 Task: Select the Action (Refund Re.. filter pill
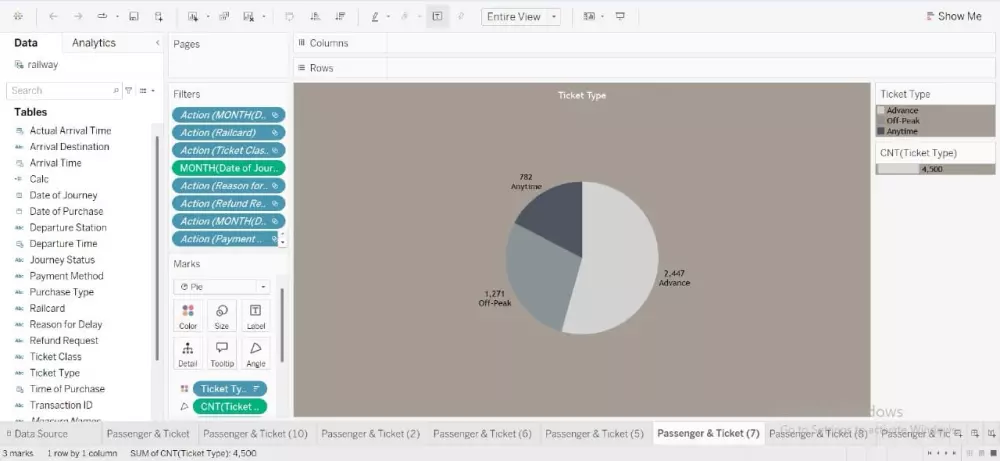pos(228,203)
